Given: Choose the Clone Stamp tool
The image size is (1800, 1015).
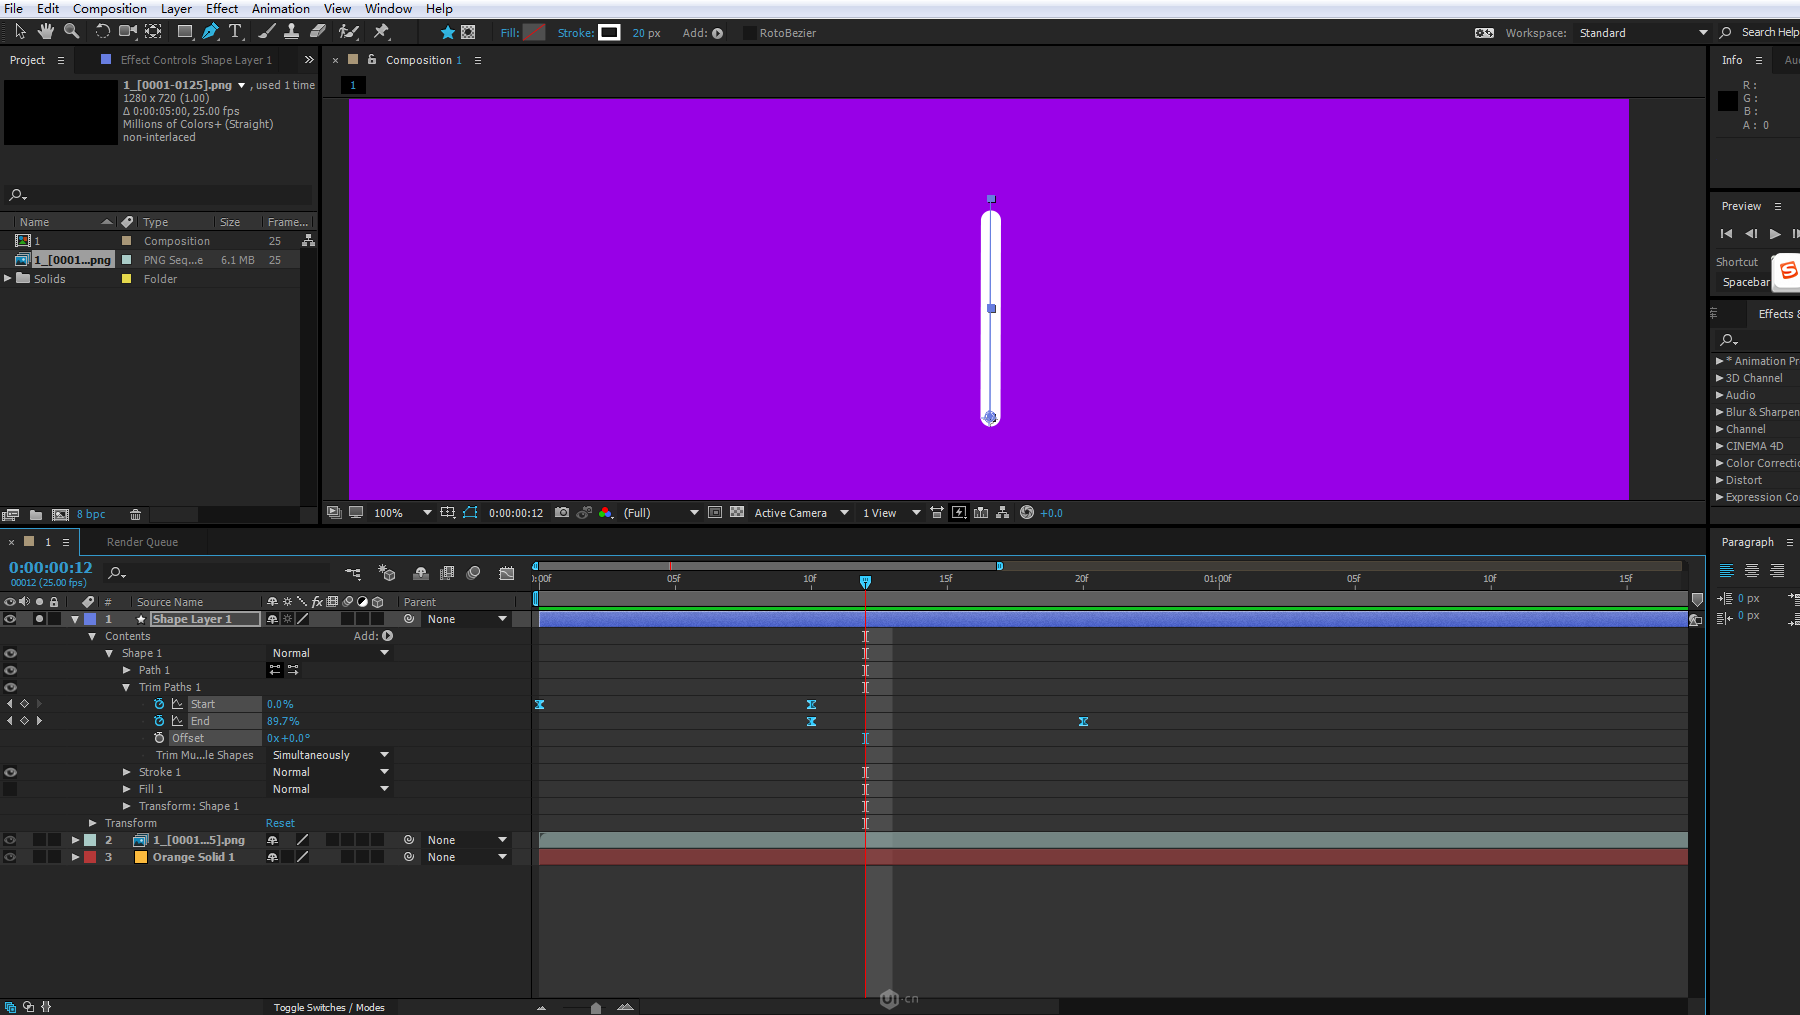Looking at the screenshot, I should point(291,32).
